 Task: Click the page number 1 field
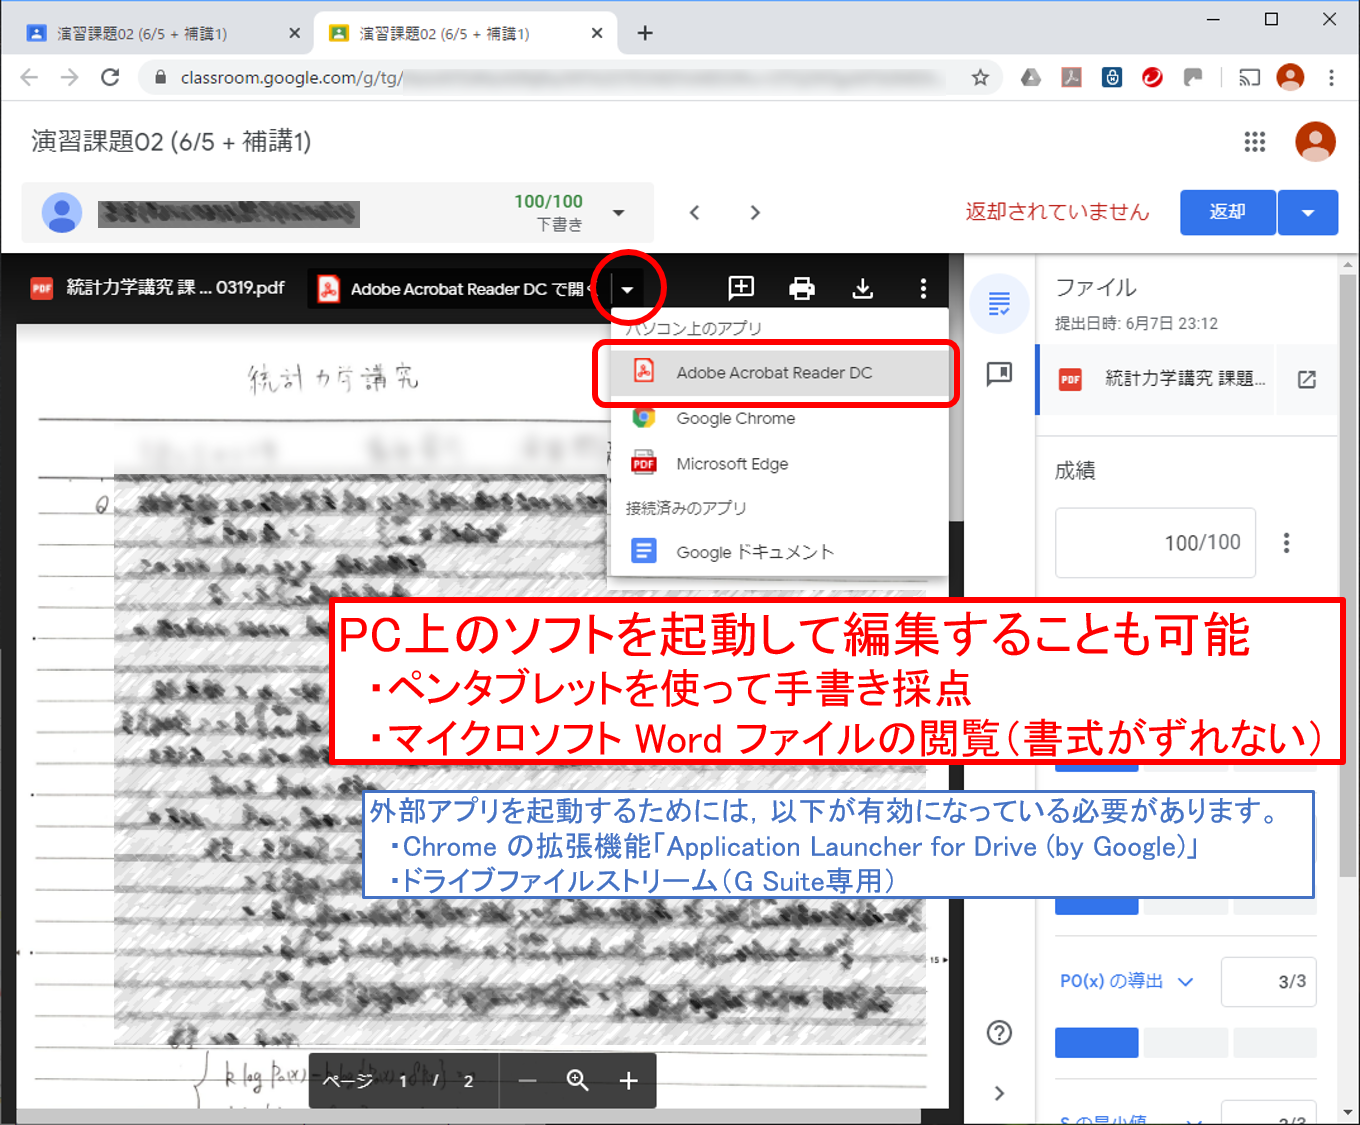pyautogui.click(x=403, y=1081)
